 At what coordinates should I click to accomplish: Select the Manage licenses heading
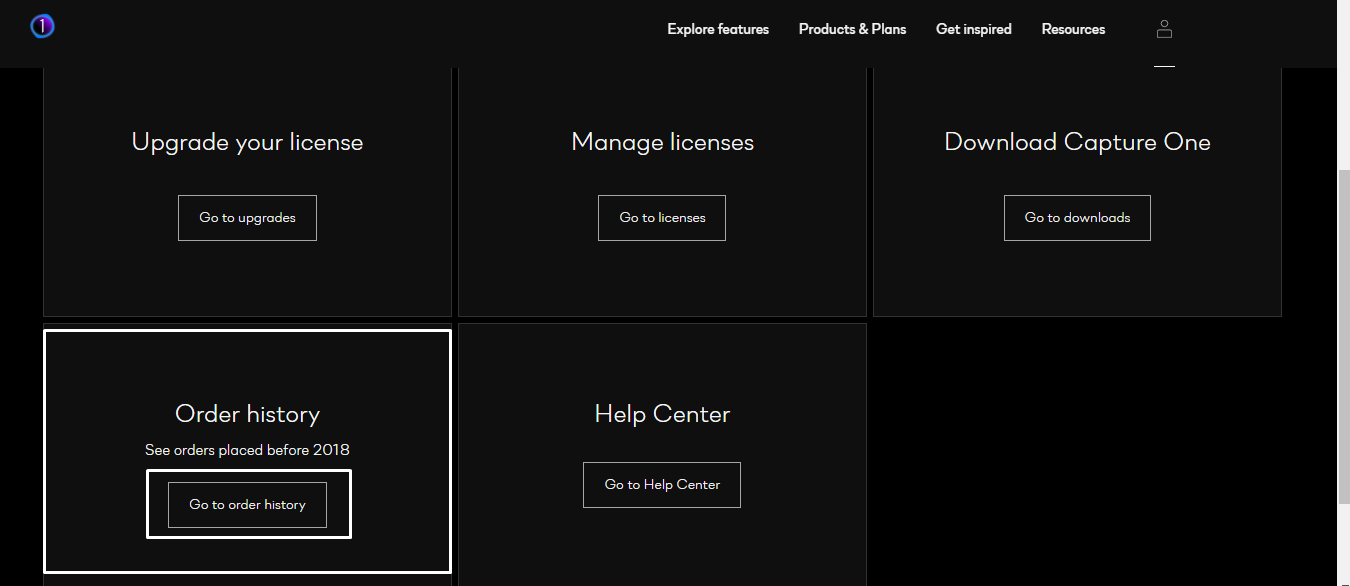click(662, 142)
